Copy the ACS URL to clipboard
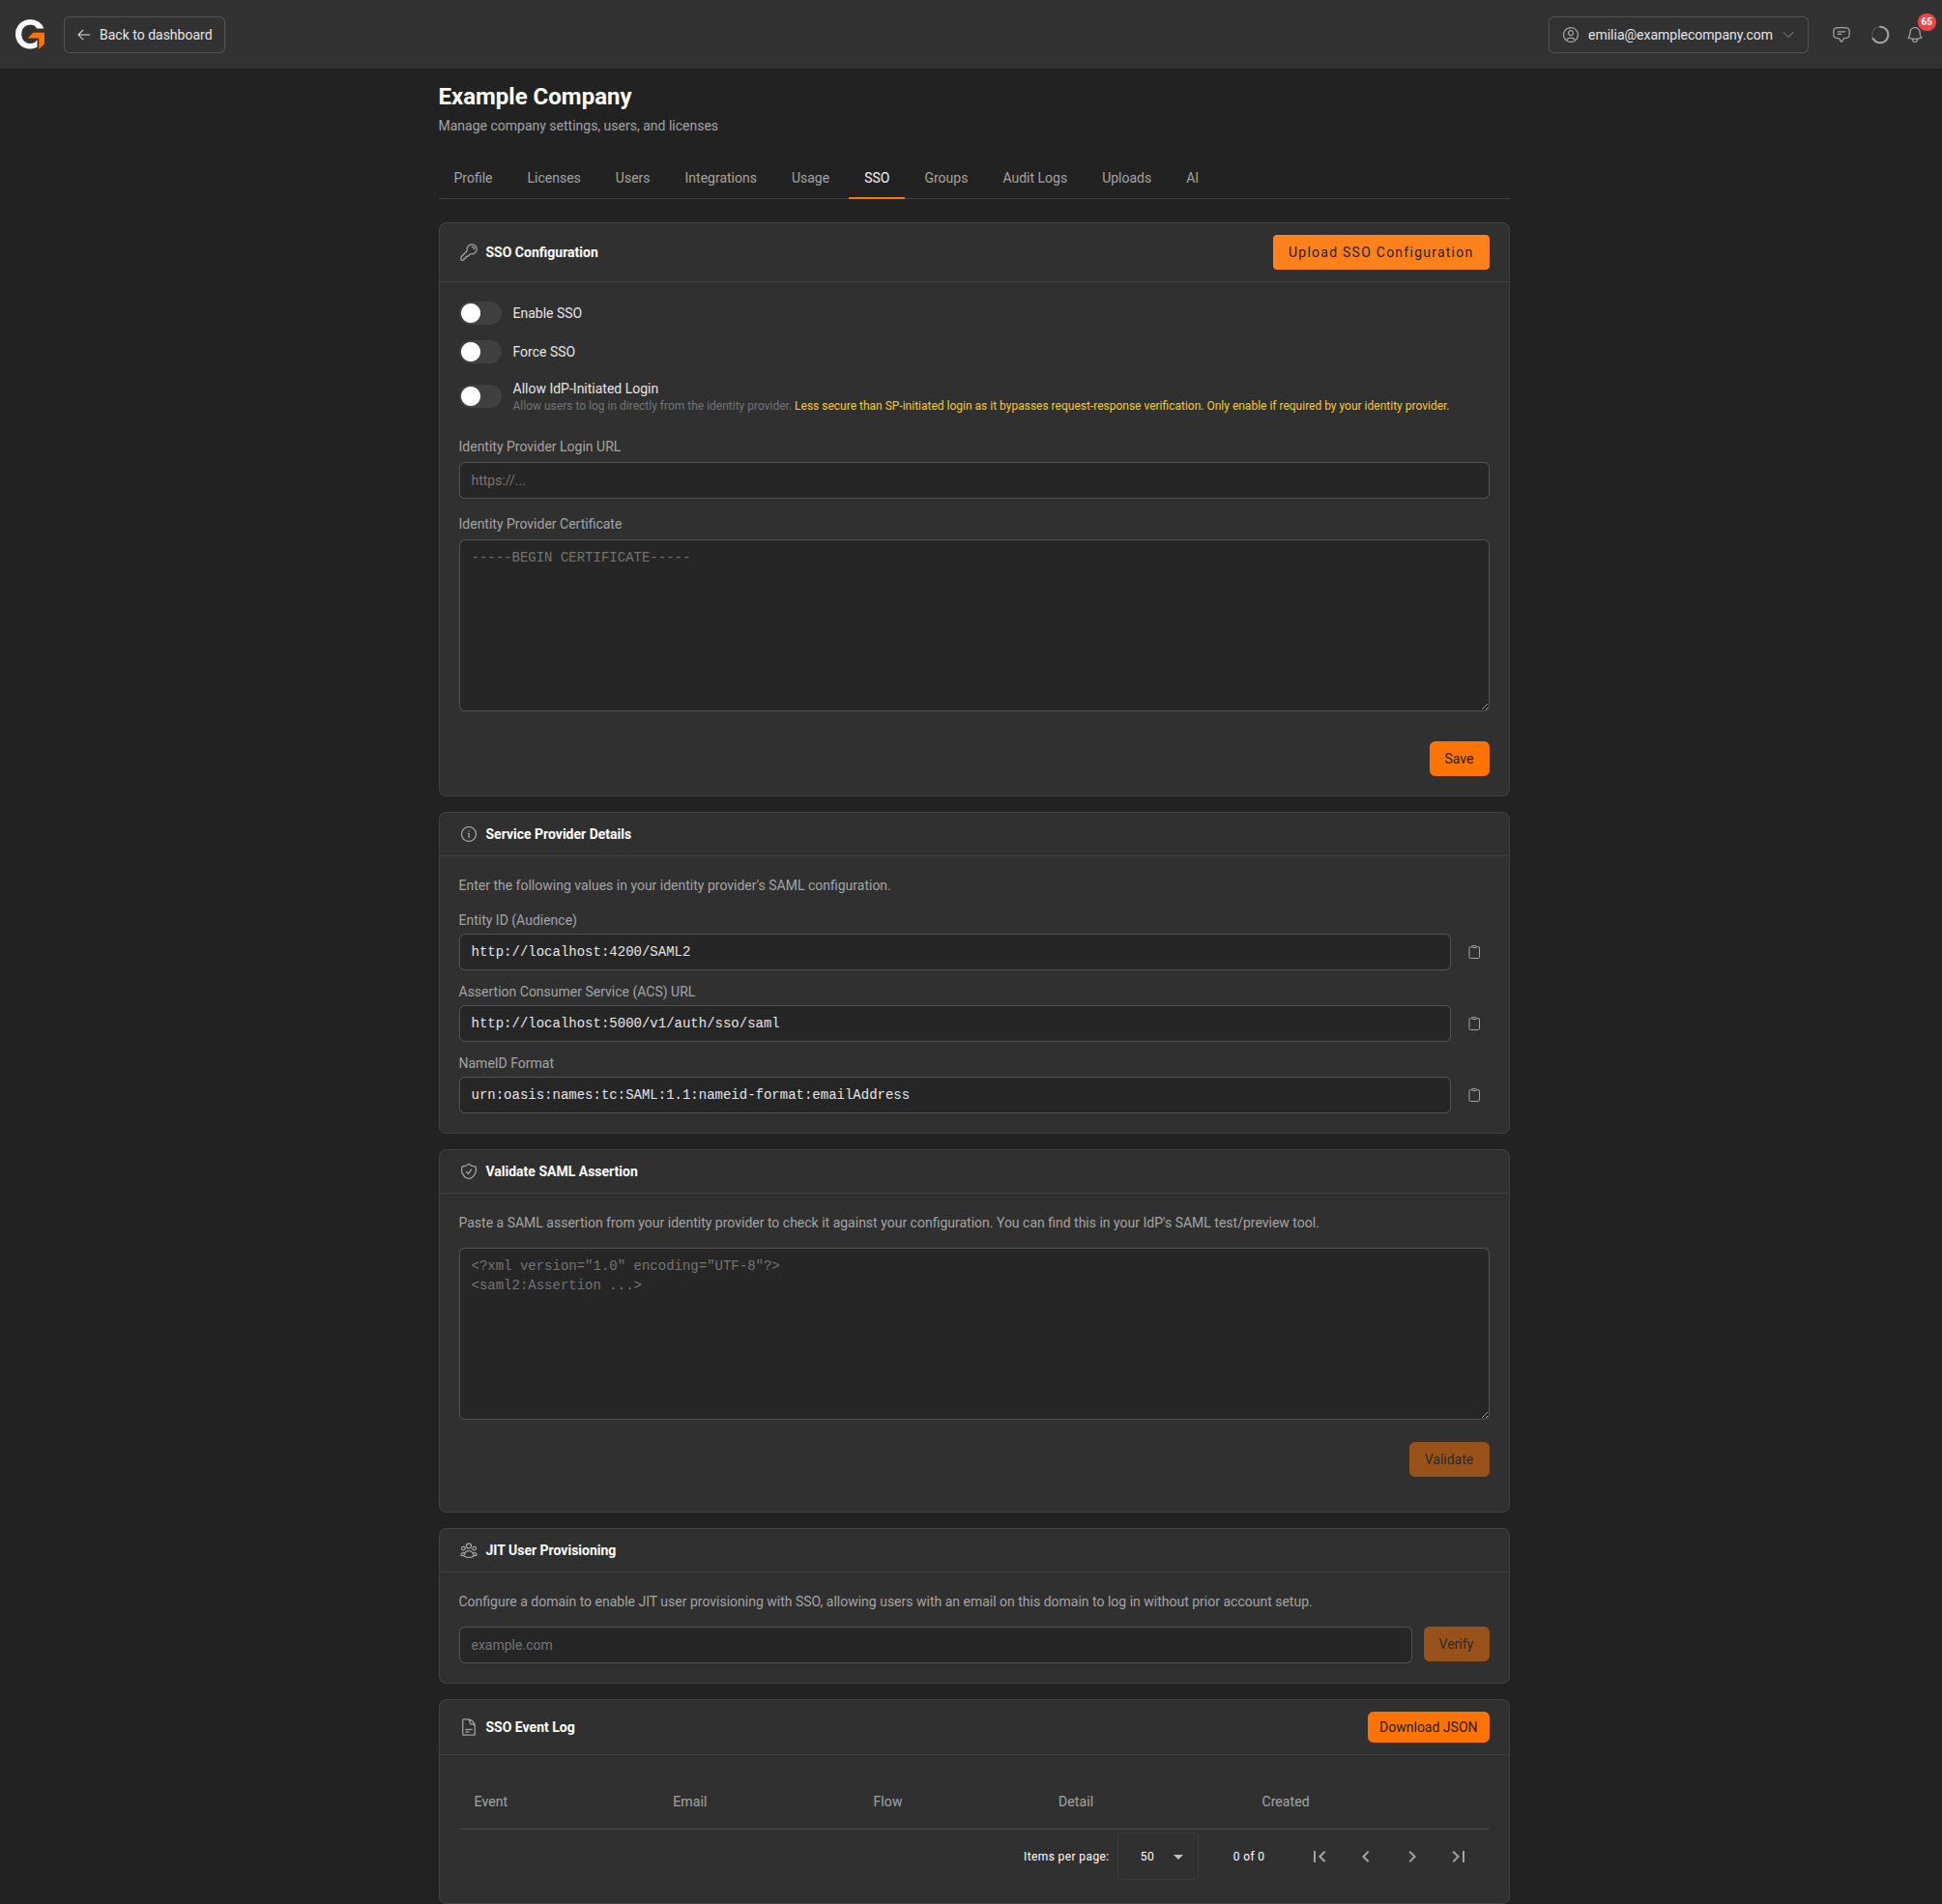This screenshot has width=1942, height=1904. (x=1473, y=1023)
